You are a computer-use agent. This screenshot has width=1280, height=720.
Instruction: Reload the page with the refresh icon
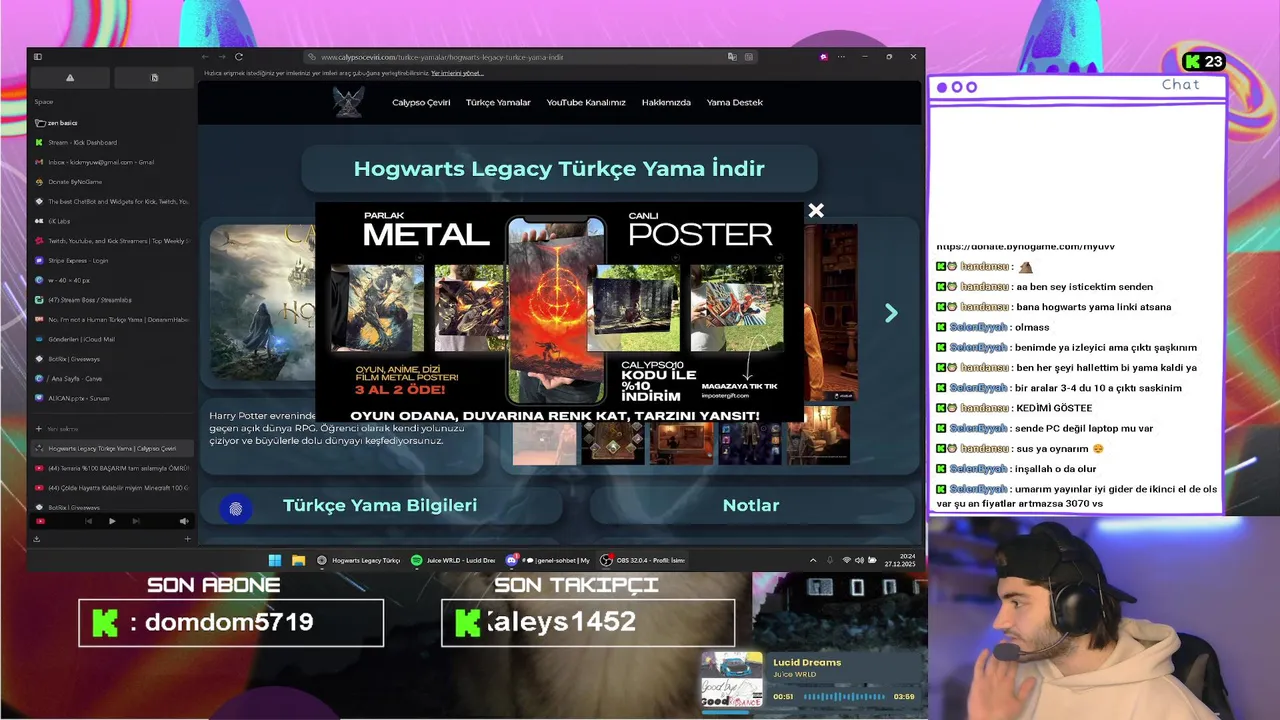pos(239,57)
